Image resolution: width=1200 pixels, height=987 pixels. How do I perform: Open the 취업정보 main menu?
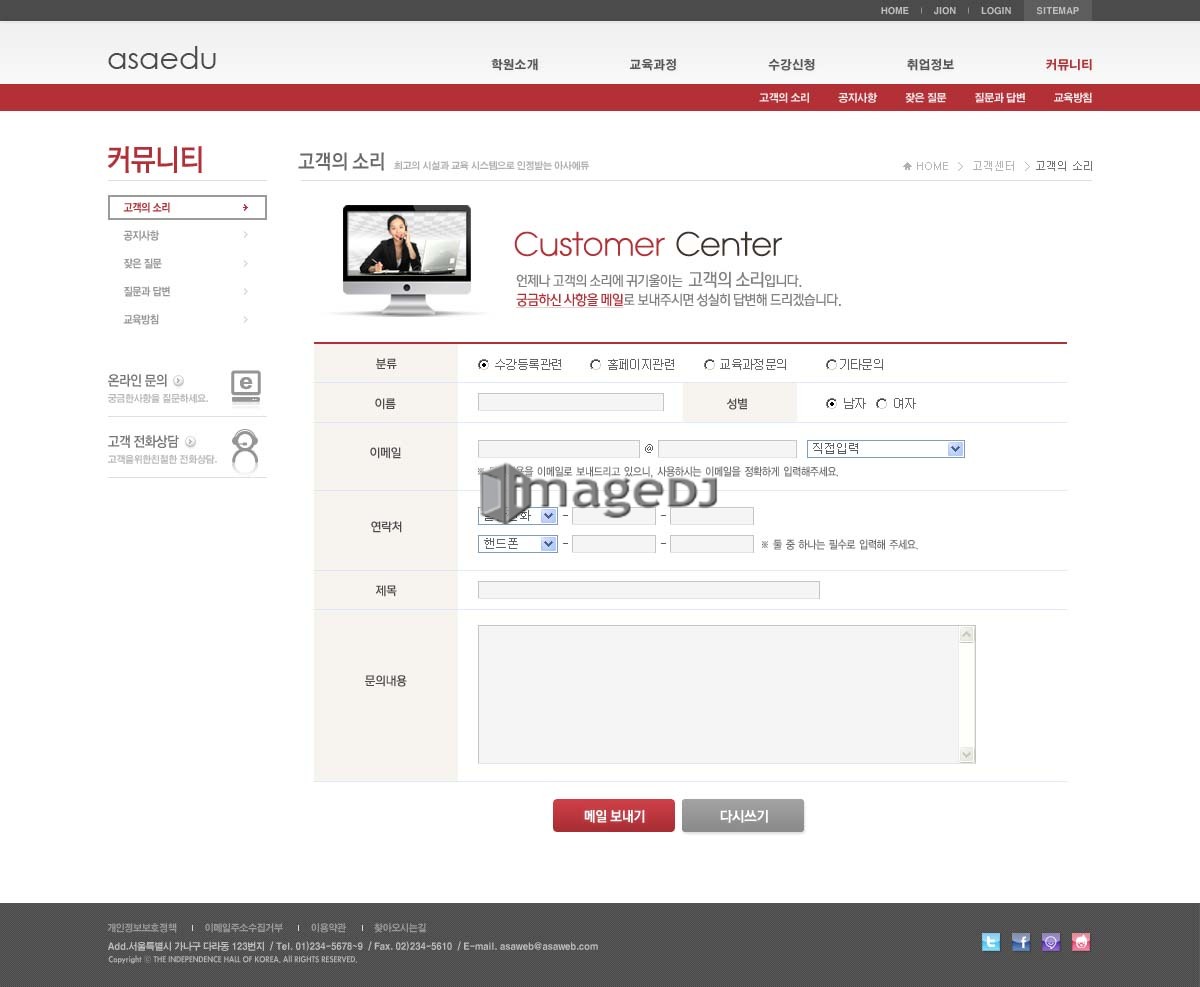point(930,64)
